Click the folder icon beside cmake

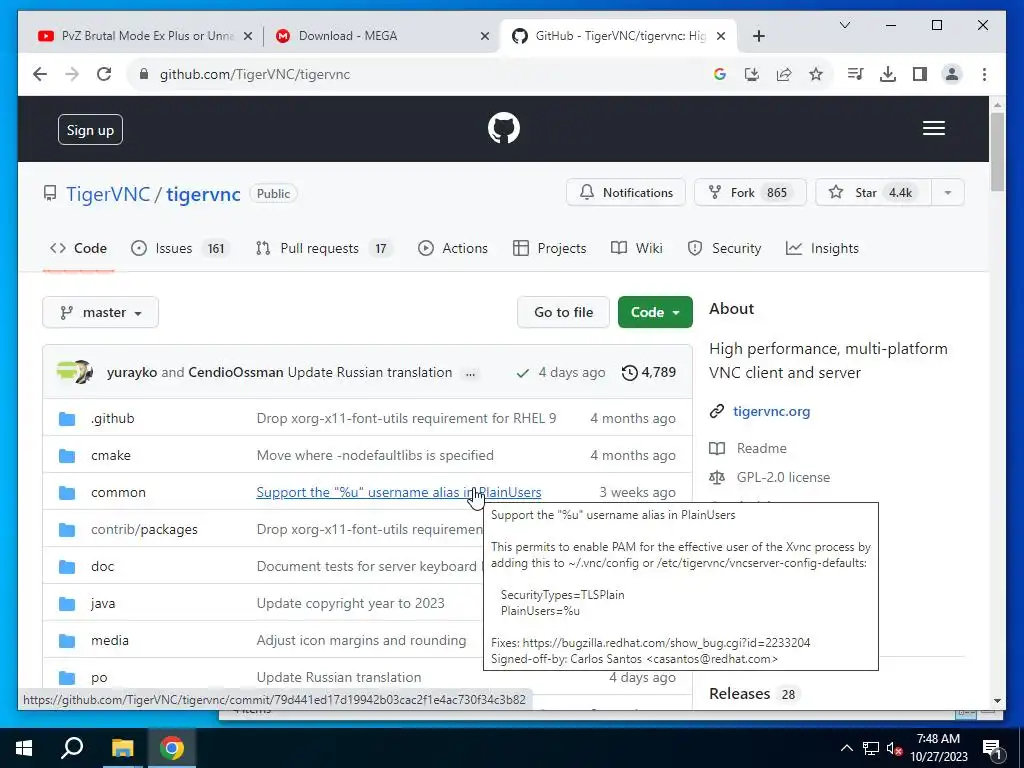tap(67, 455)
